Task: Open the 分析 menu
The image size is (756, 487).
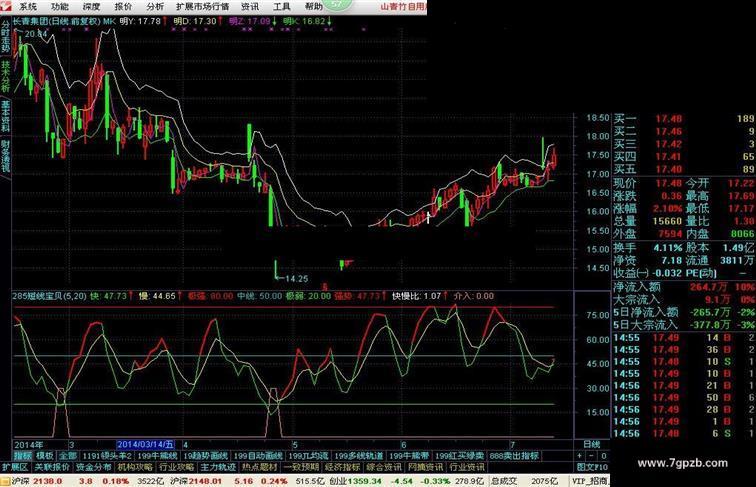Action: [155, 7]
